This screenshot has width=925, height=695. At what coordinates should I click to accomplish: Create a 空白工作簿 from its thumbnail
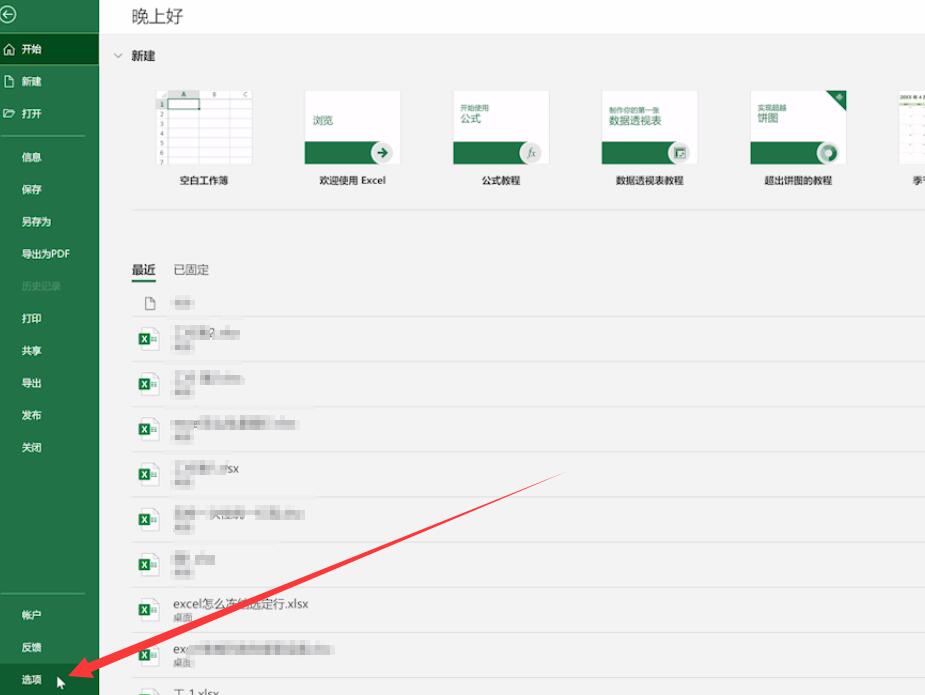point(204,127)
